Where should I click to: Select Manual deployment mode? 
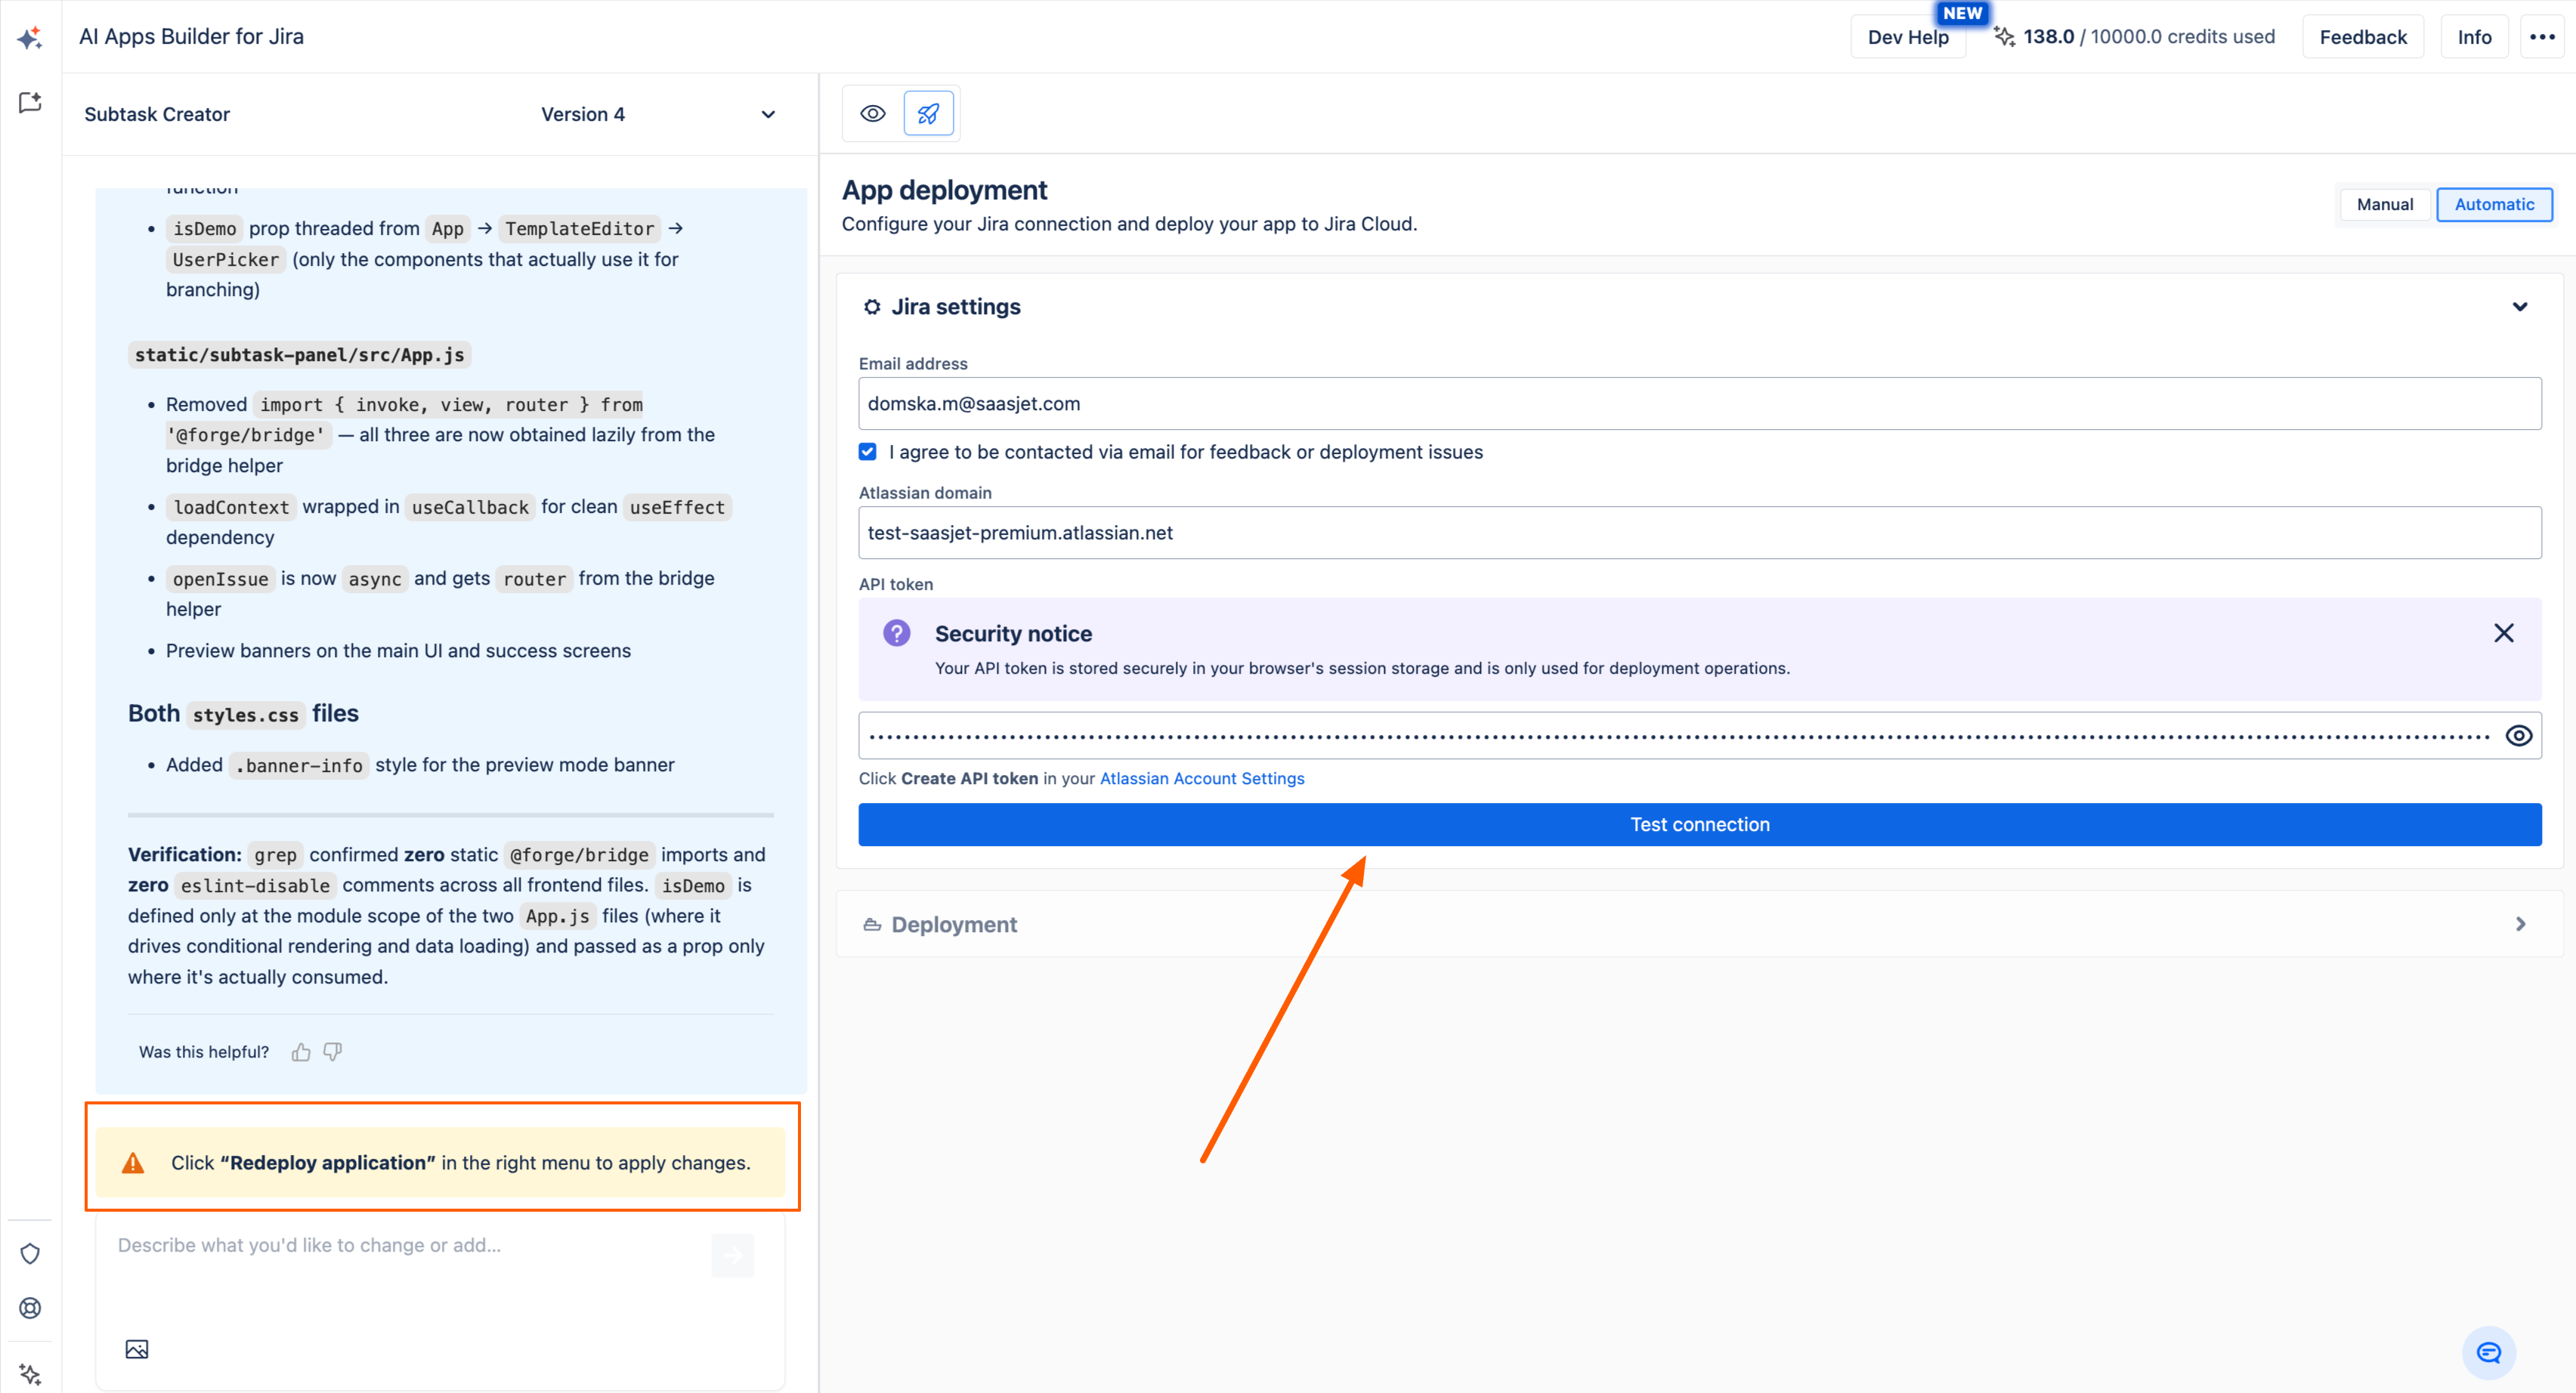point(2385,204)
